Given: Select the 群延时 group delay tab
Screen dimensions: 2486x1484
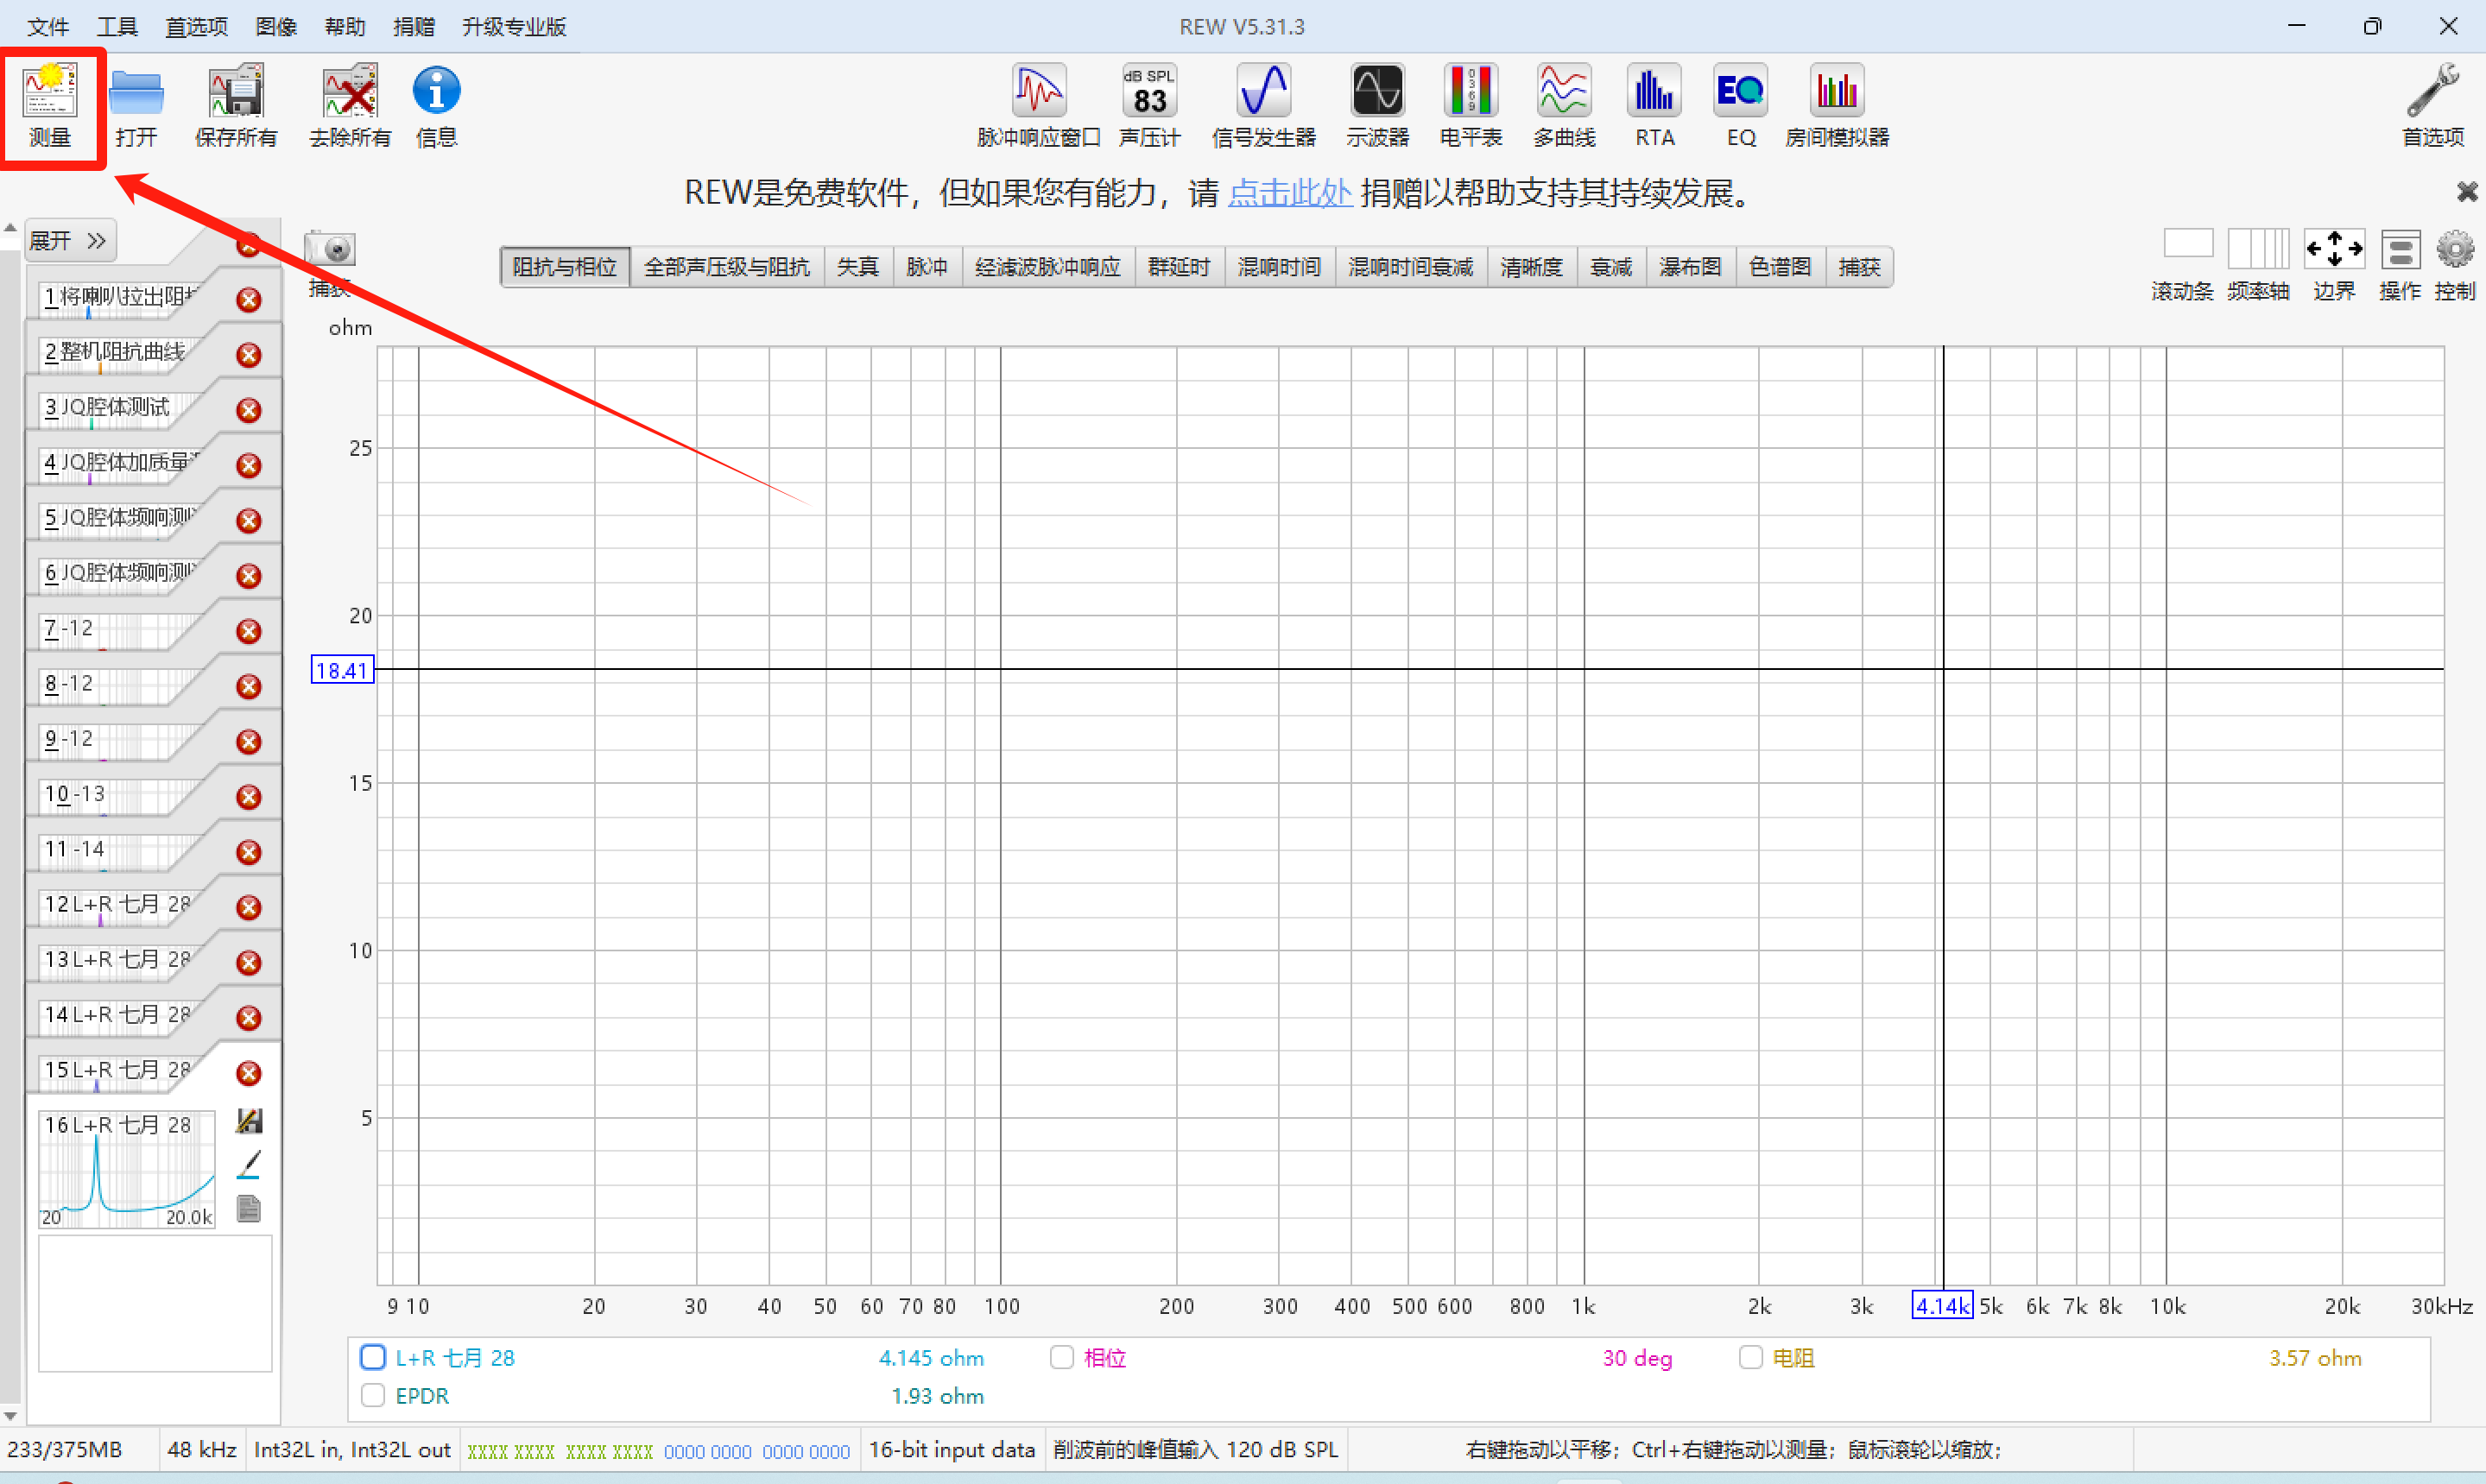Looking at the screenshot, I should (1179, 267).
